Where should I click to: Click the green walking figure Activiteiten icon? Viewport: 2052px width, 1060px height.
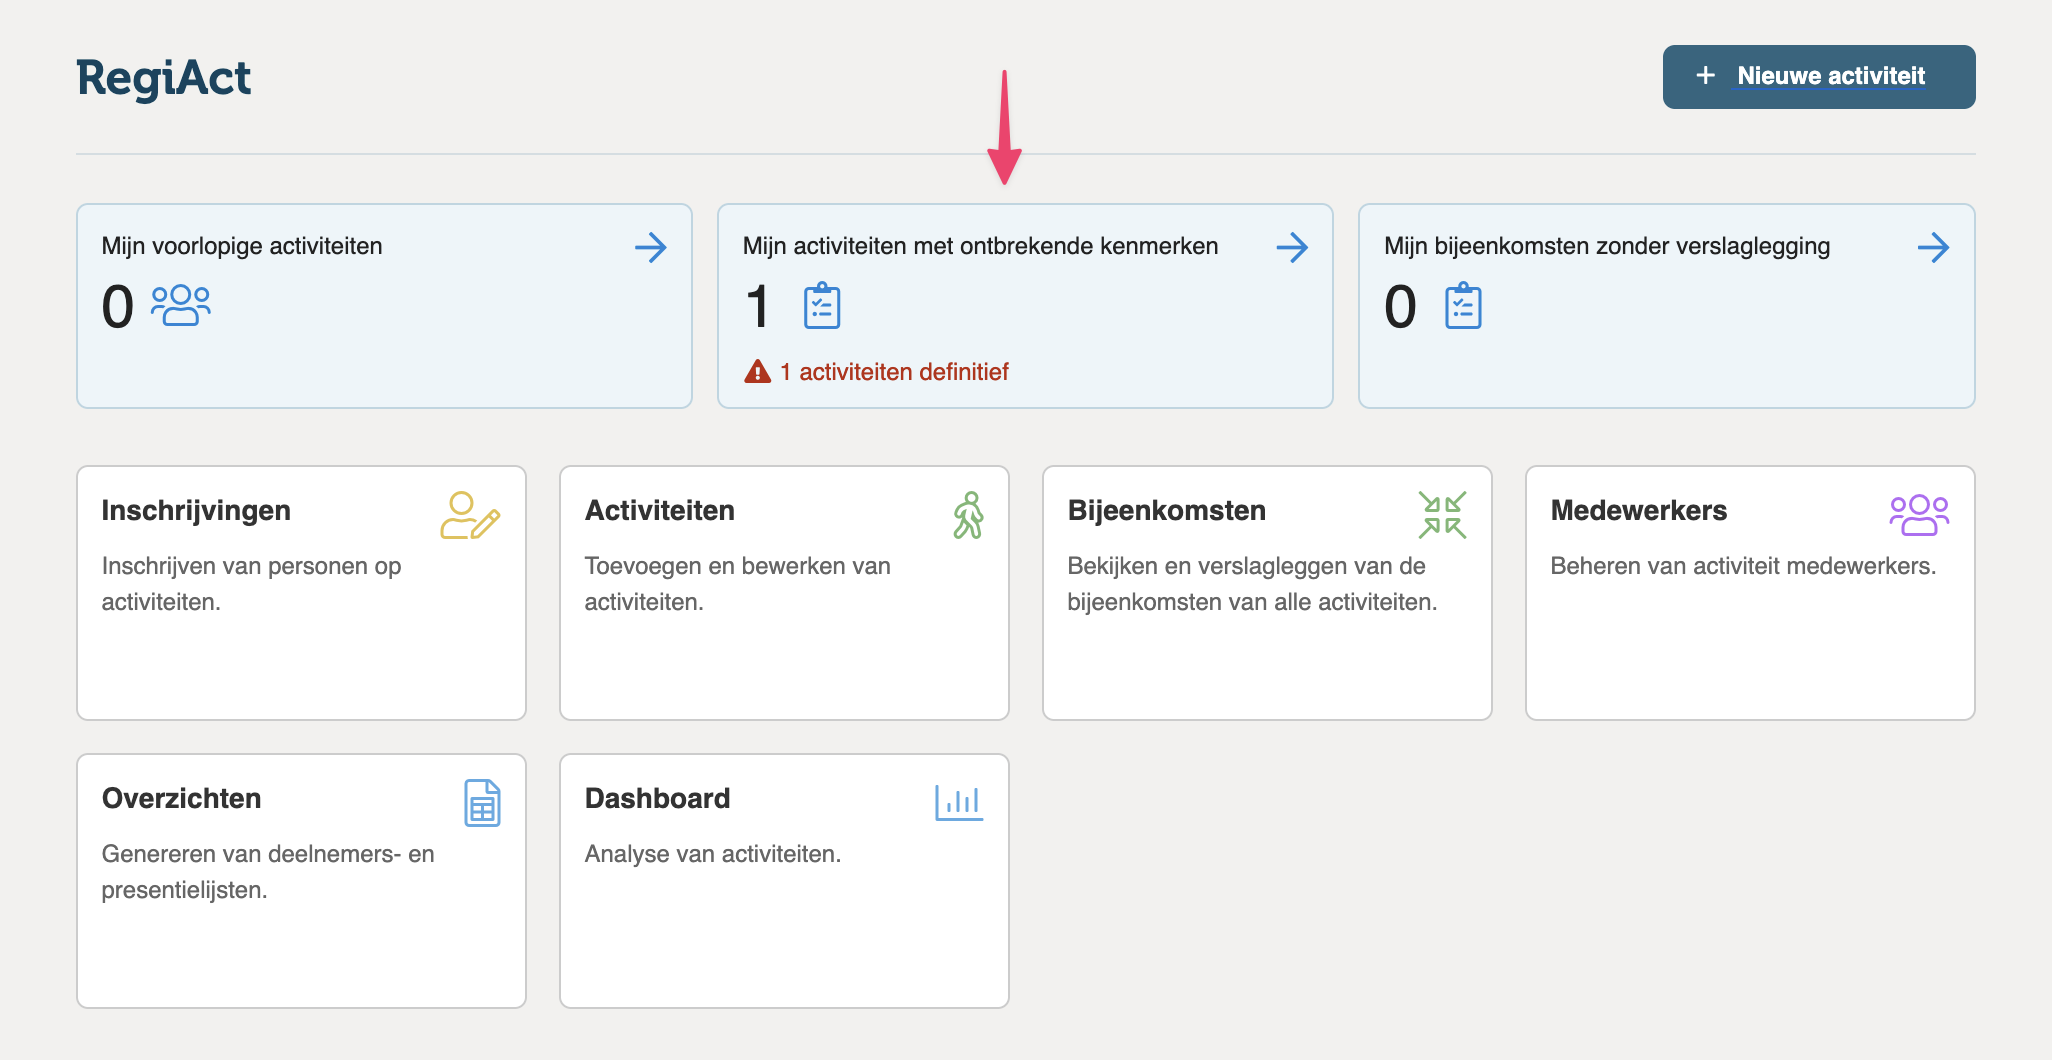click(968, 516)
